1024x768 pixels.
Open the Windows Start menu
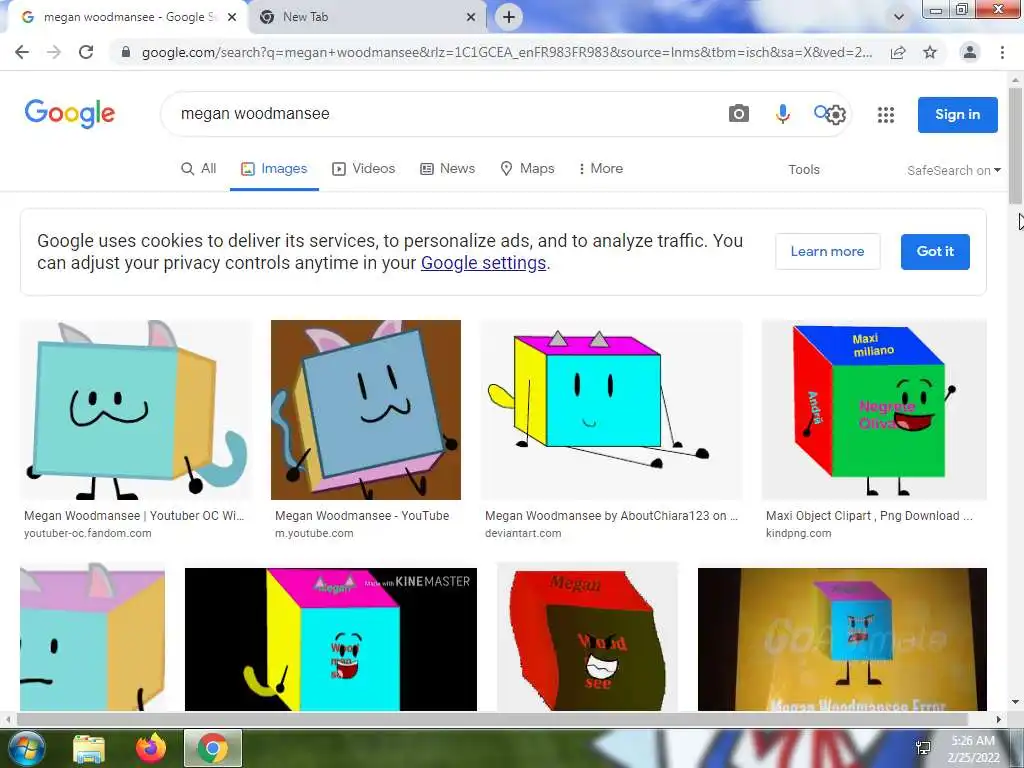tap(26, 748)
